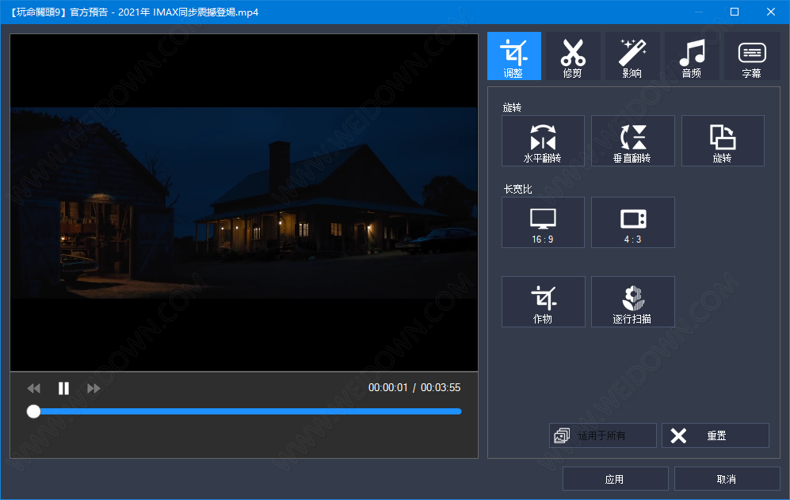This screenshot has width=790, height=500.
Task: Rotate the video using 旋转 button
Action: 723,141
